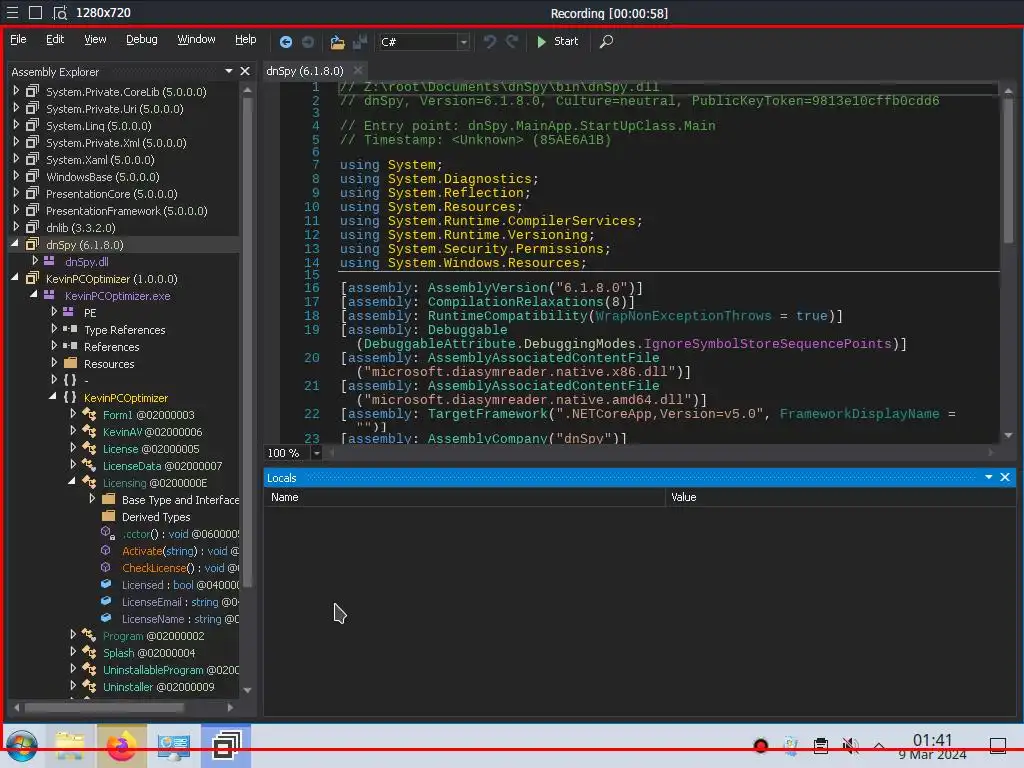Open the C# language dropdown
This screenshot has height=768, width=1024.
(464, 42)
